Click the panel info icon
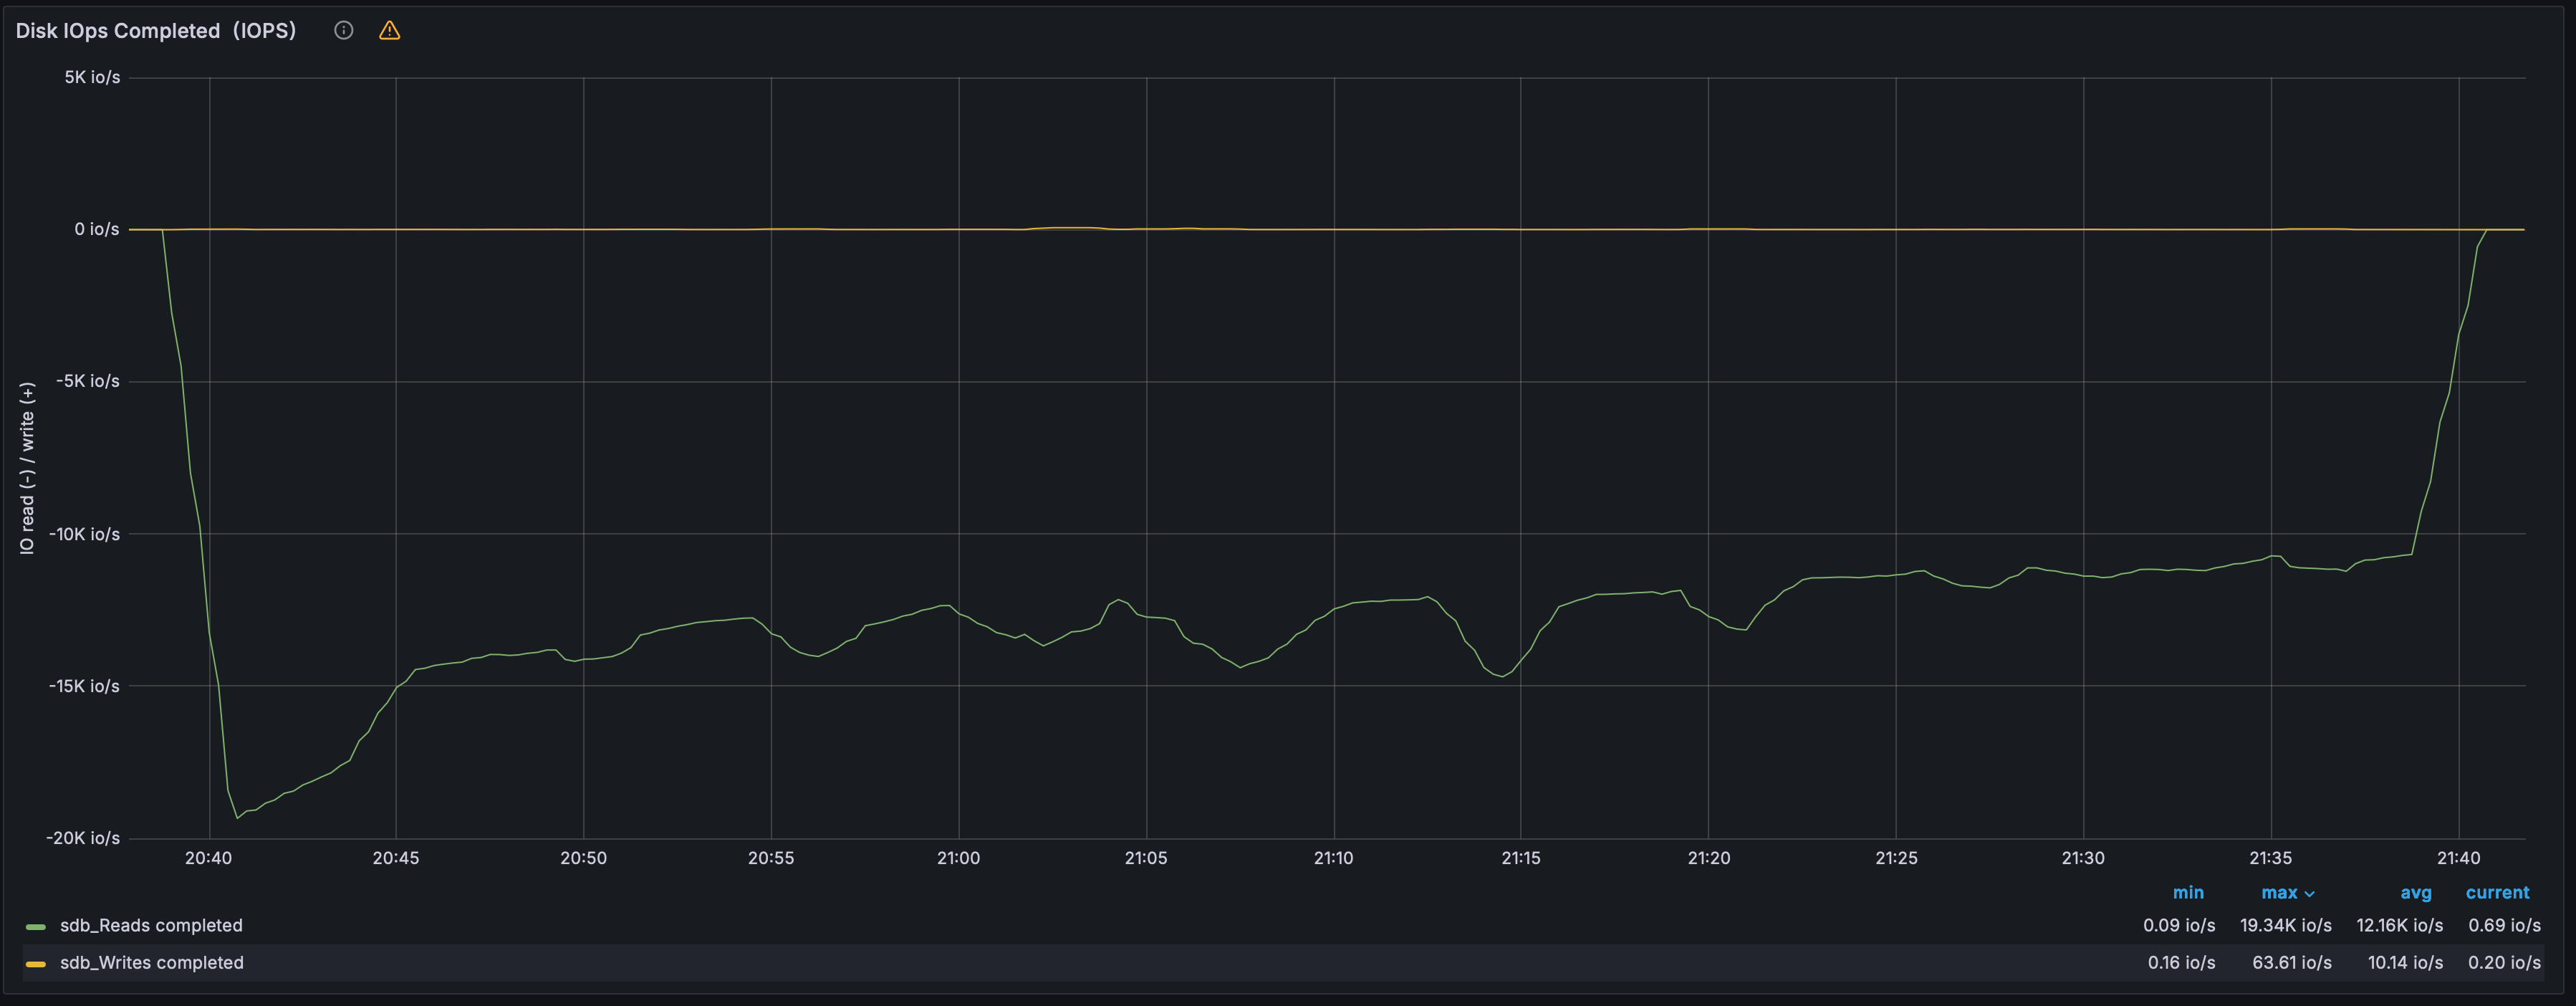Image resolution: width=2576 pixels, height=1006 pixels. [x=343, y=30]
